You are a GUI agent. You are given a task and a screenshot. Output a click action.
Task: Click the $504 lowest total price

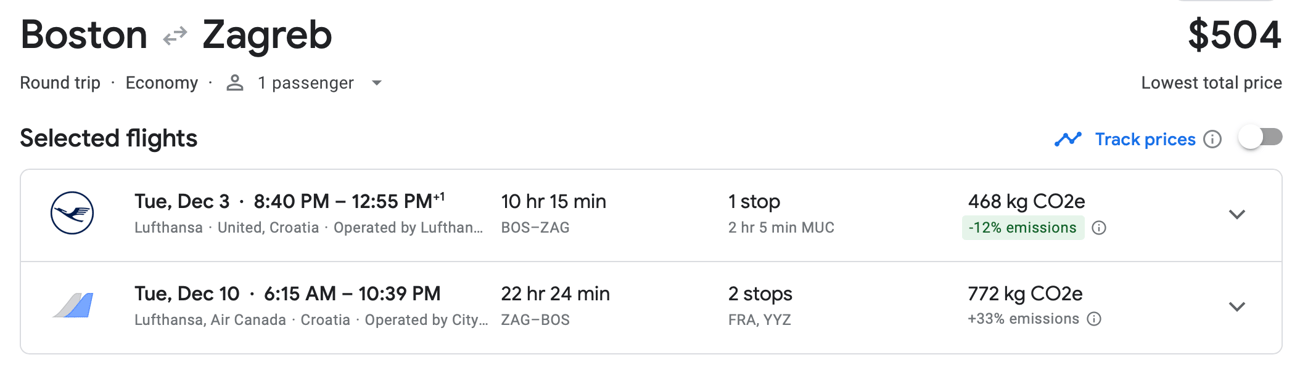1234,36
